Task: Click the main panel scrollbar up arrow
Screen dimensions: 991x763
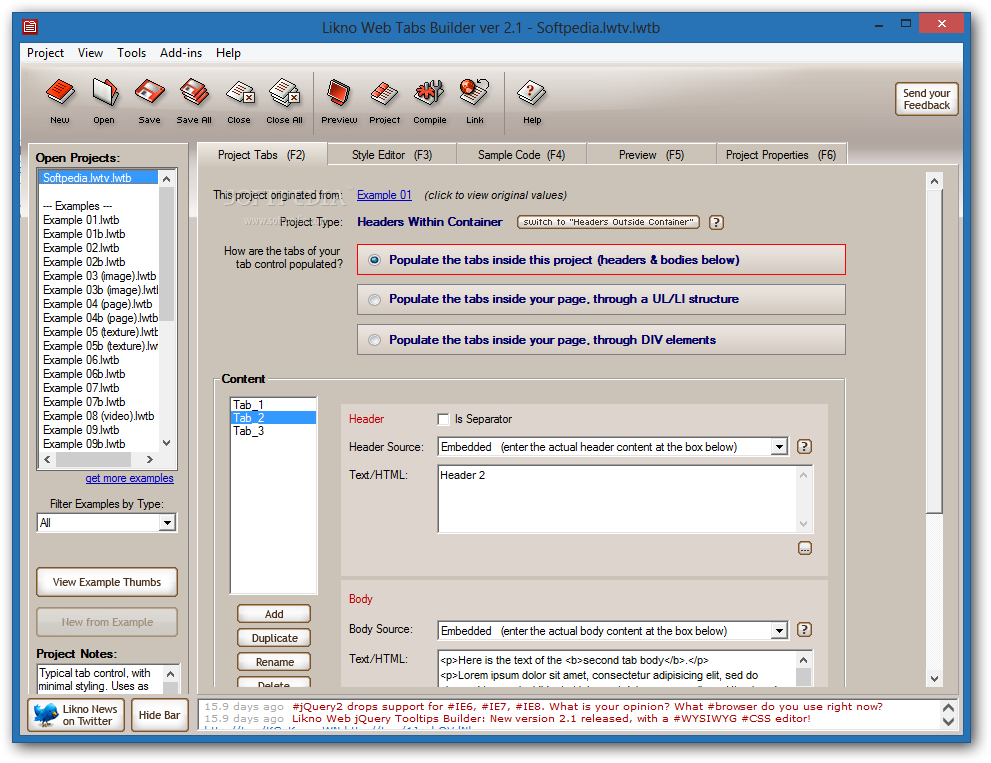Action: click(x=935, y=181)
